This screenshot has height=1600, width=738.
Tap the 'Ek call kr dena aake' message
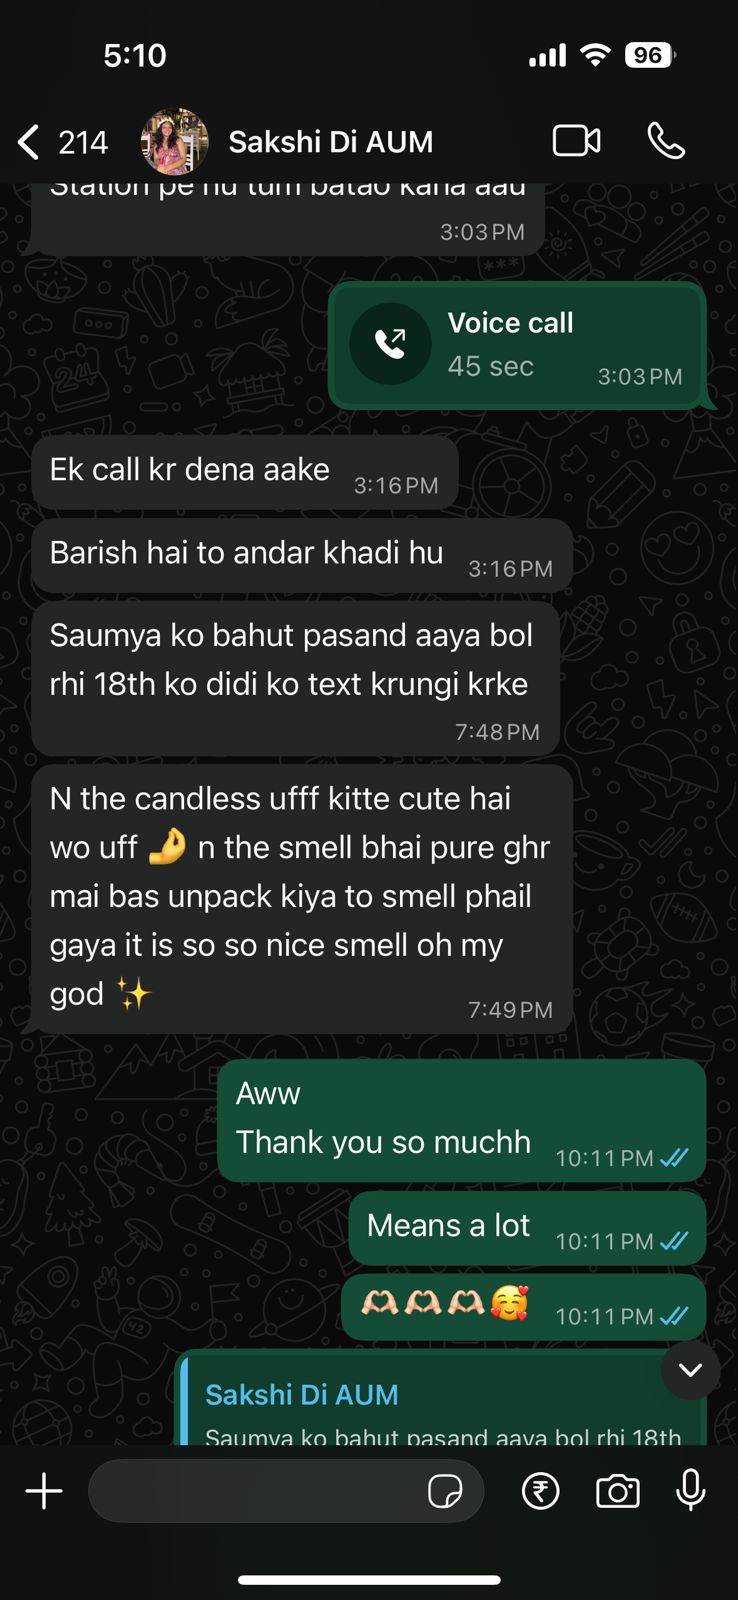[x=245, y=472]
